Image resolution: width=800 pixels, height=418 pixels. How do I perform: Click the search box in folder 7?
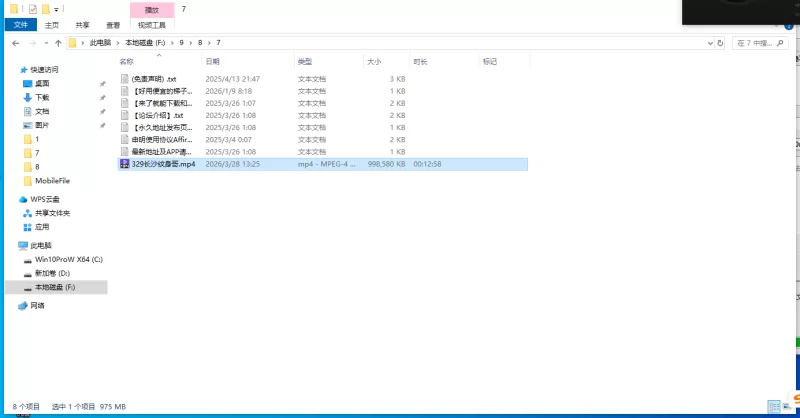(x=760, y=43)
